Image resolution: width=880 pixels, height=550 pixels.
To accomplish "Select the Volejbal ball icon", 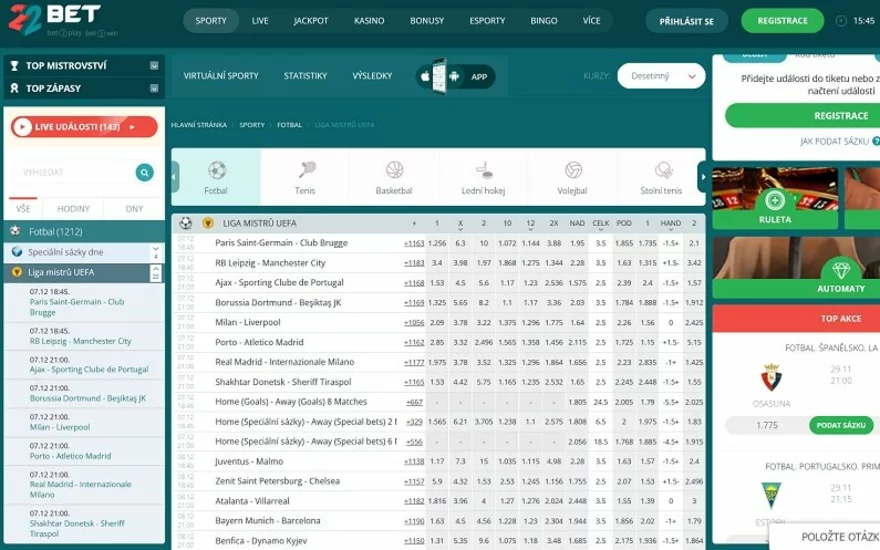I will [x=573, y=169].
